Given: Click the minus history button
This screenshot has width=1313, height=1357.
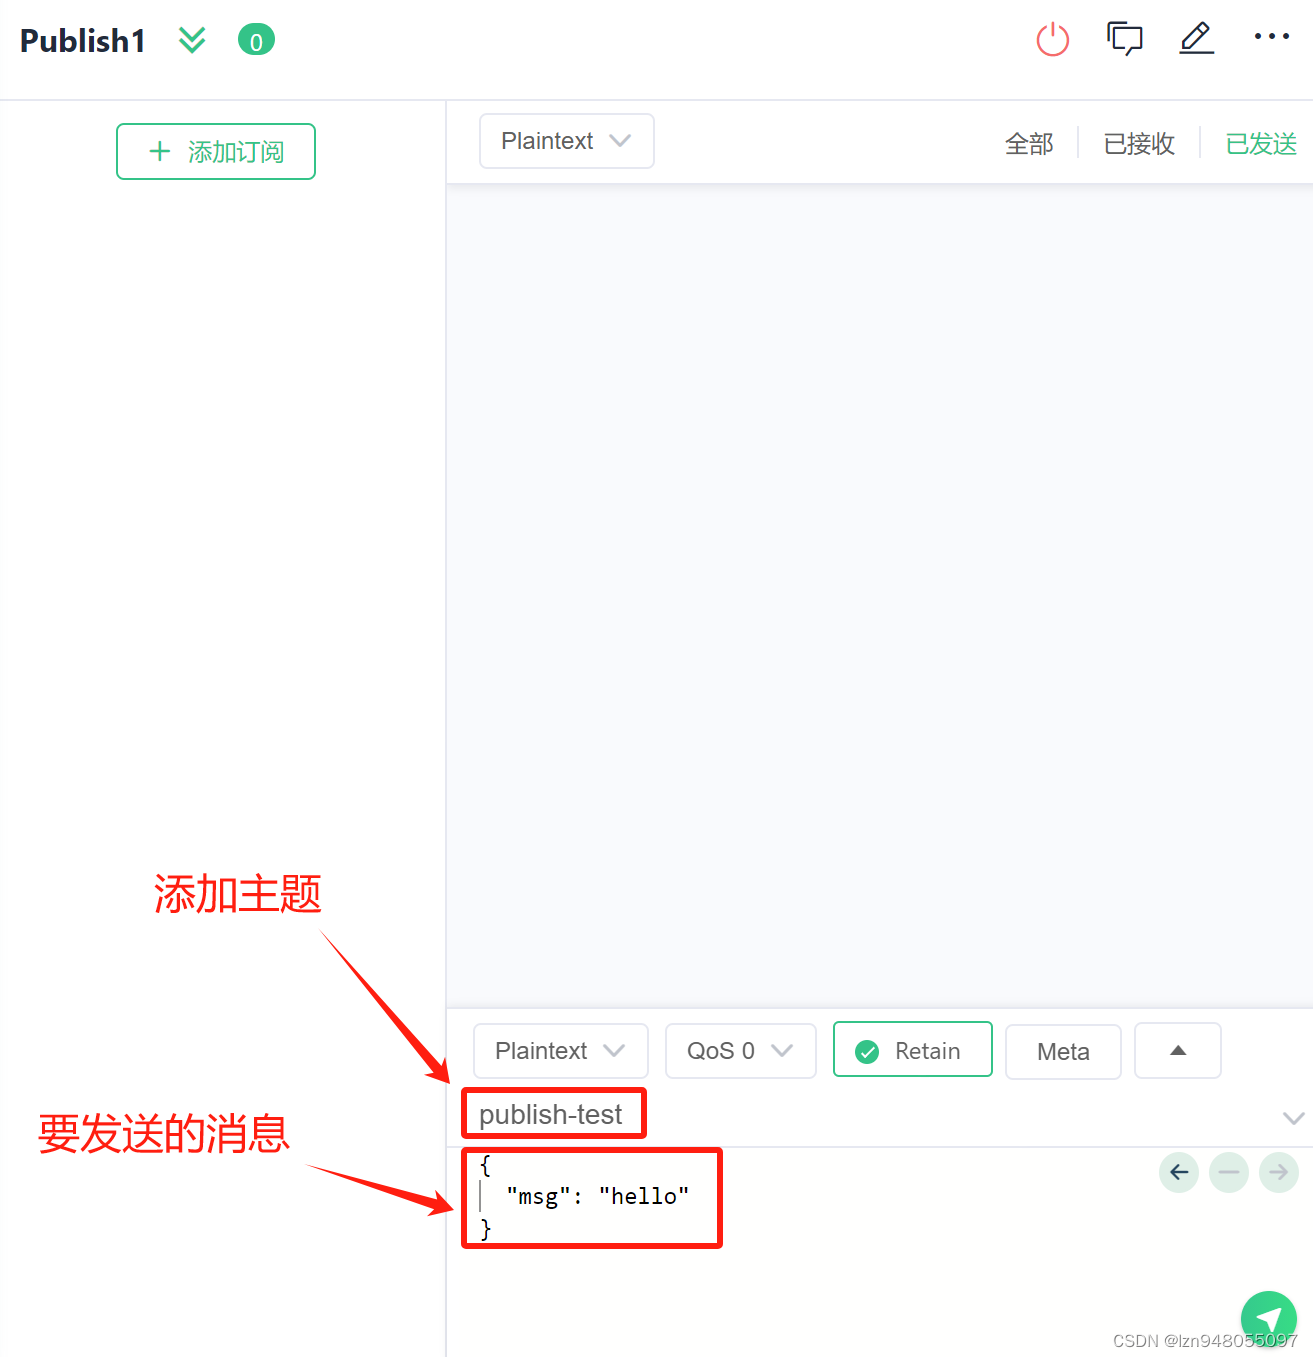Looking at the screenshot, I should (1229, 1172).
